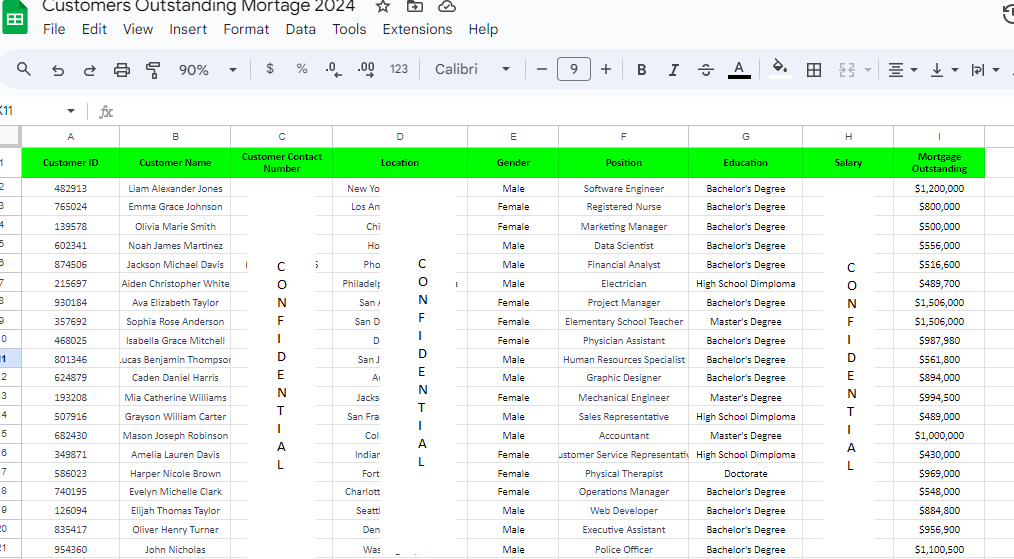Open the Calibri font dropdown
Viewport: 1014px width, 559px height.
click(x=473, y=69)
